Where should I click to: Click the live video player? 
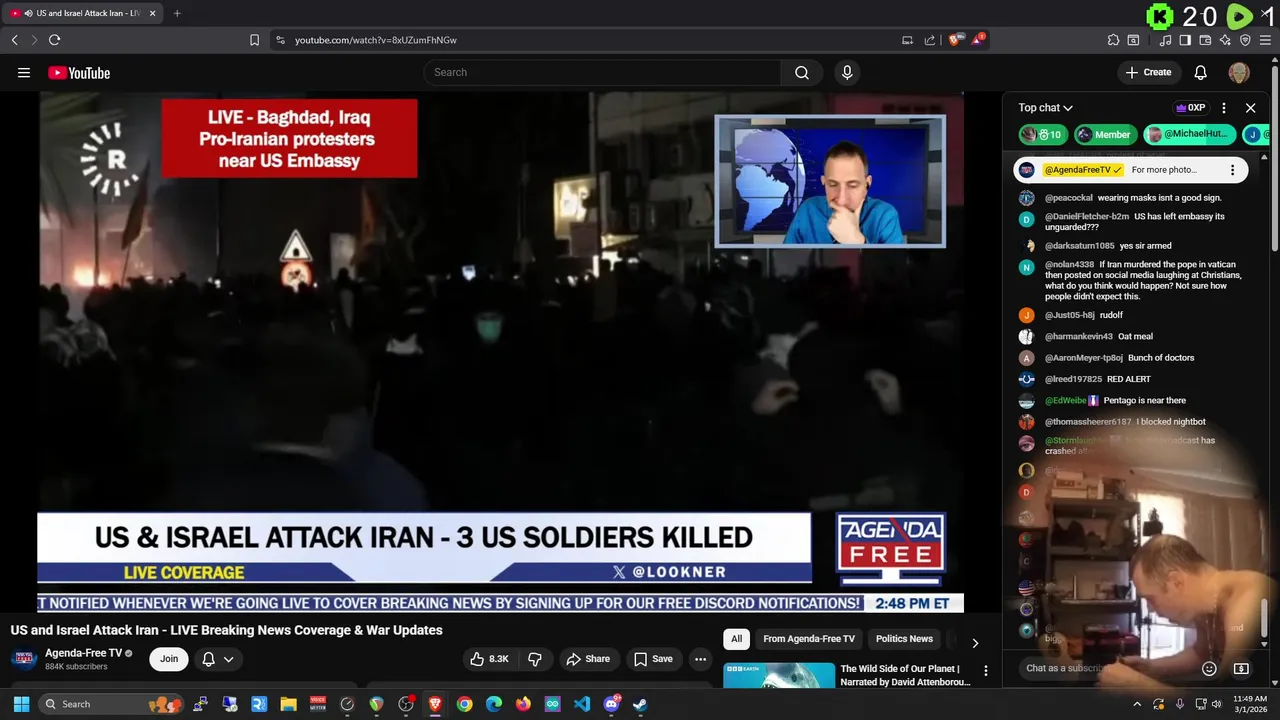[x=500, y=351]
